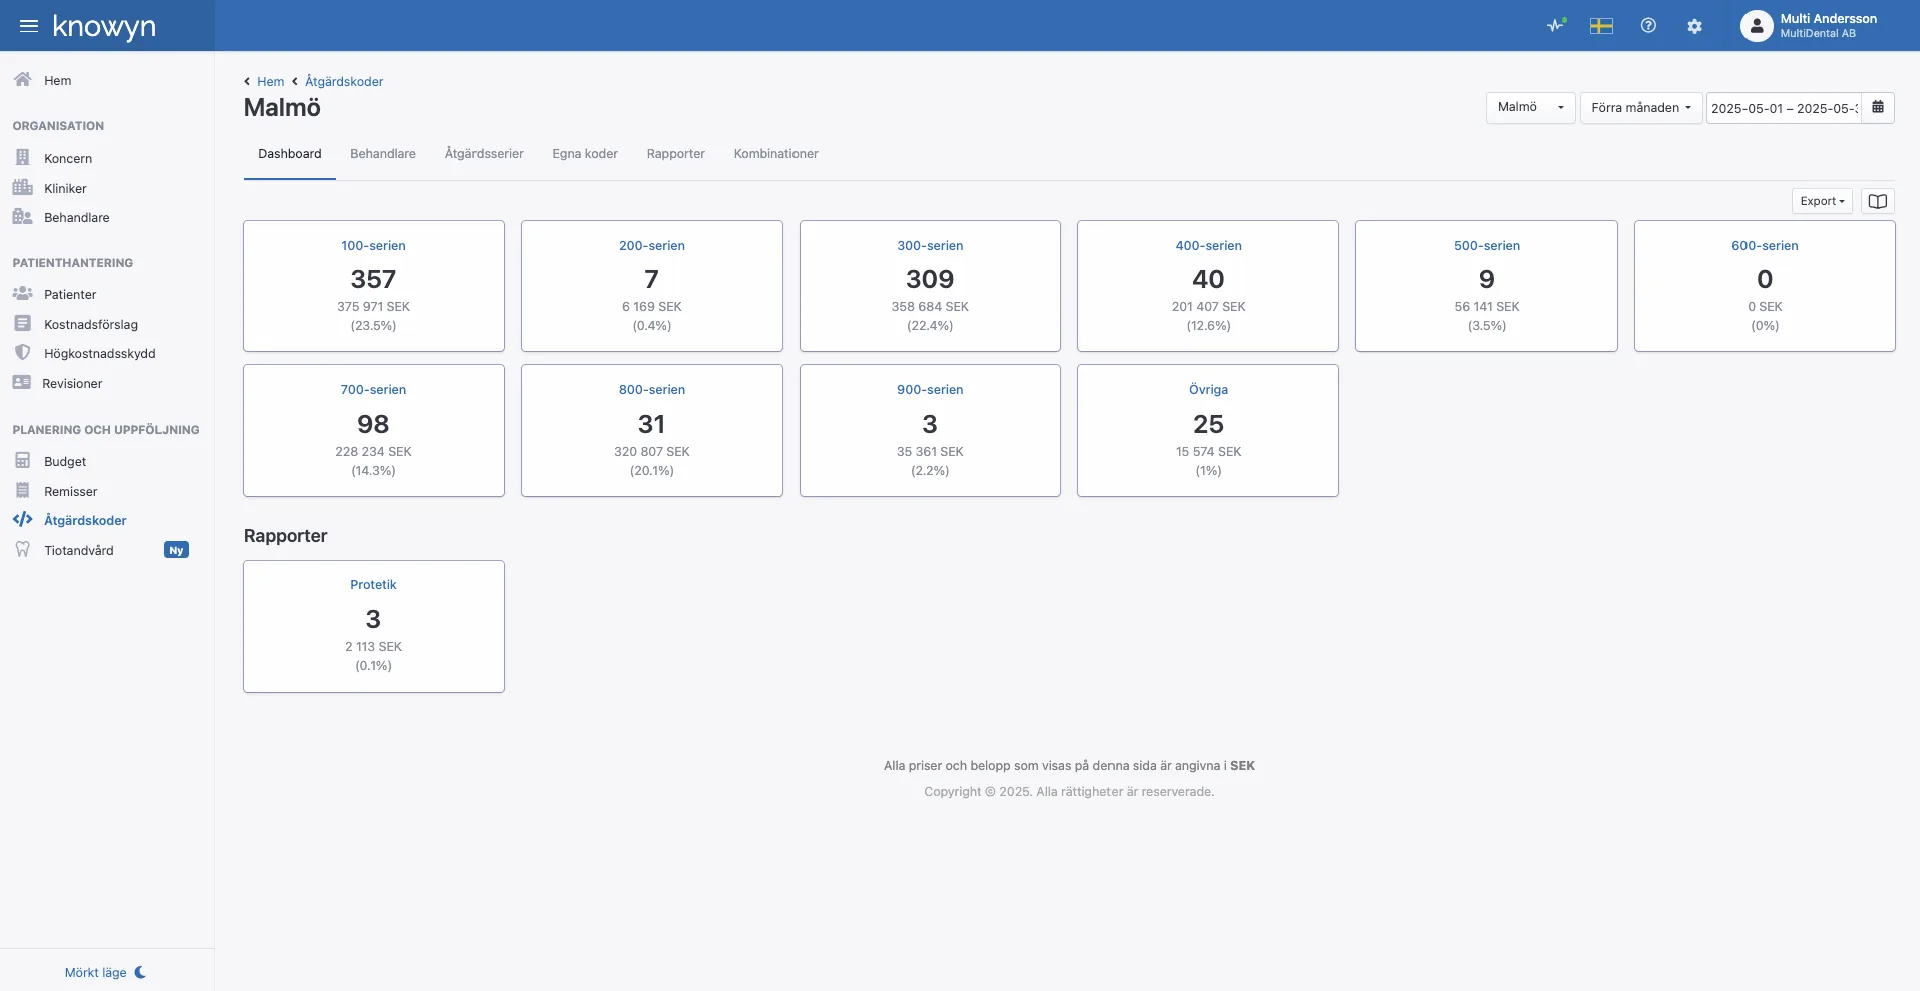Open the Förra månaden period dropdown
Screen dimensions: 1920x991
tap(1640, 108)
